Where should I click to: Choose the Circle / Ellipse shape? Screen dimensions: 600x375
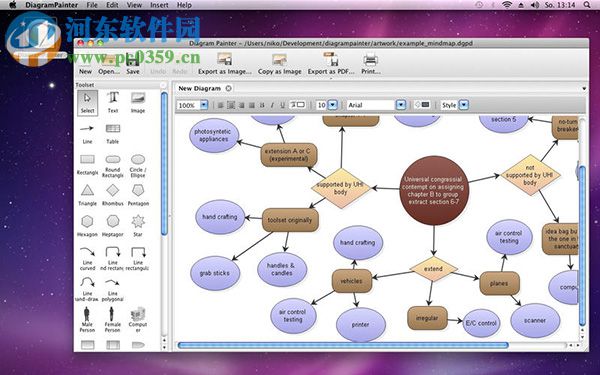click(138, 165)
